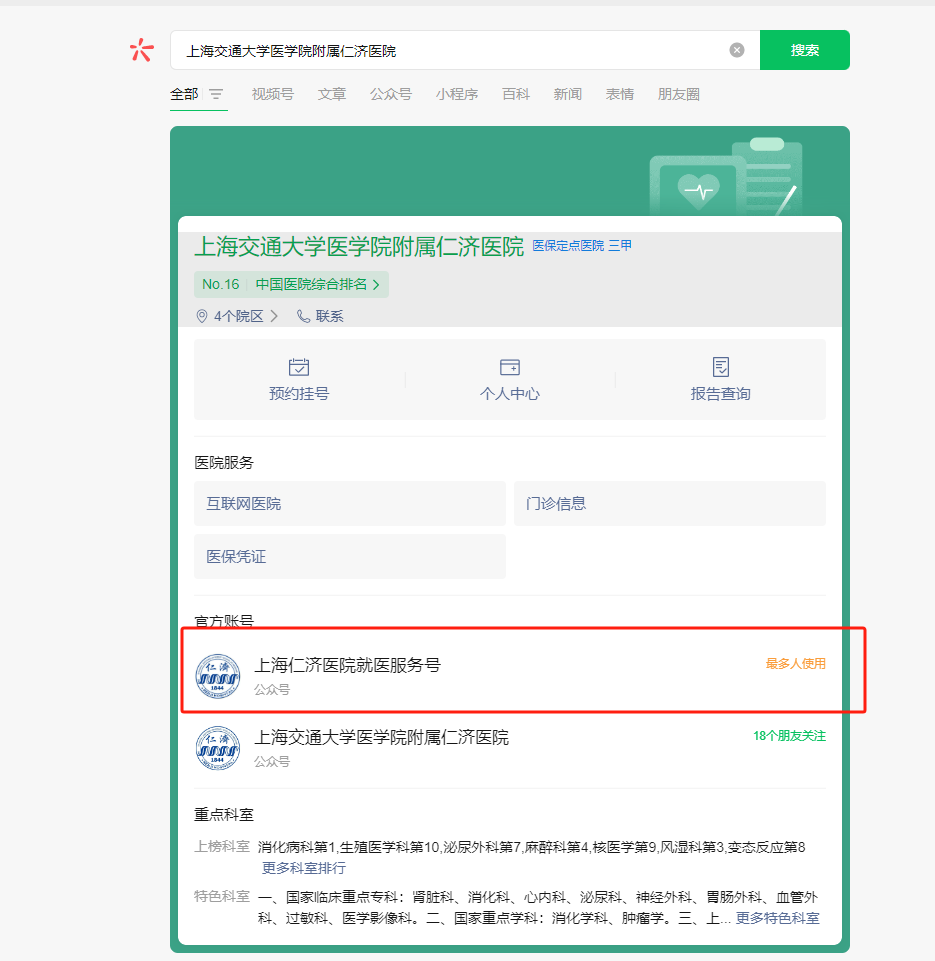Switch to the 朋友圈 tab

[678, 94]
